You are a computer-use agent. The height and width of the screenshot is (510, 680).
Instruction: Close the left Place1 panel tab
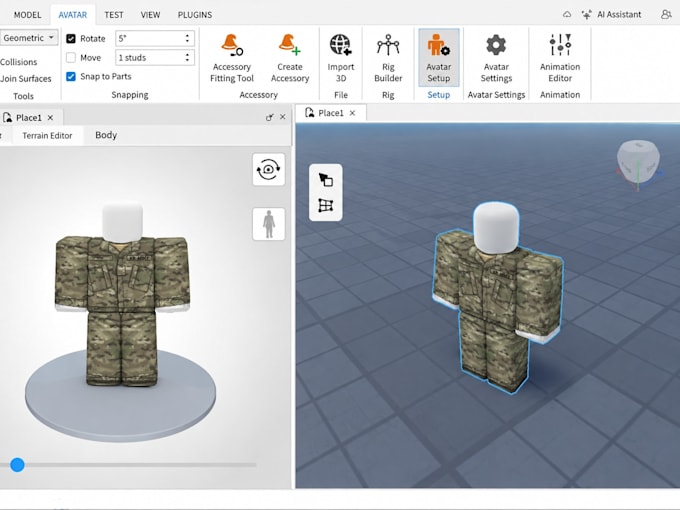(50, 118)
